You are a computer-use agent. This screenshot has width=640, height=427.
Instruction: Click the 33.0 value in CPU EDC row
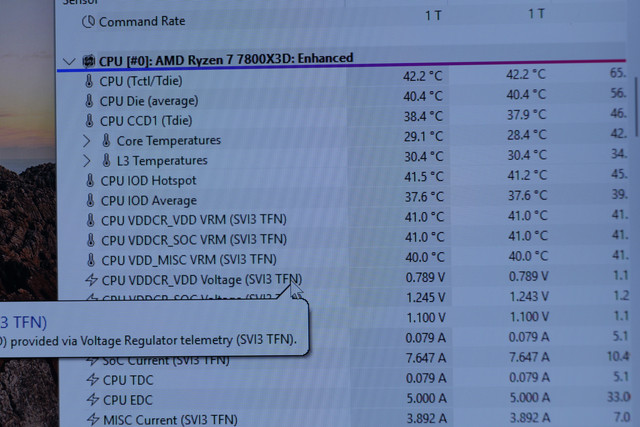pyautogui.click(x=619, y=397)
